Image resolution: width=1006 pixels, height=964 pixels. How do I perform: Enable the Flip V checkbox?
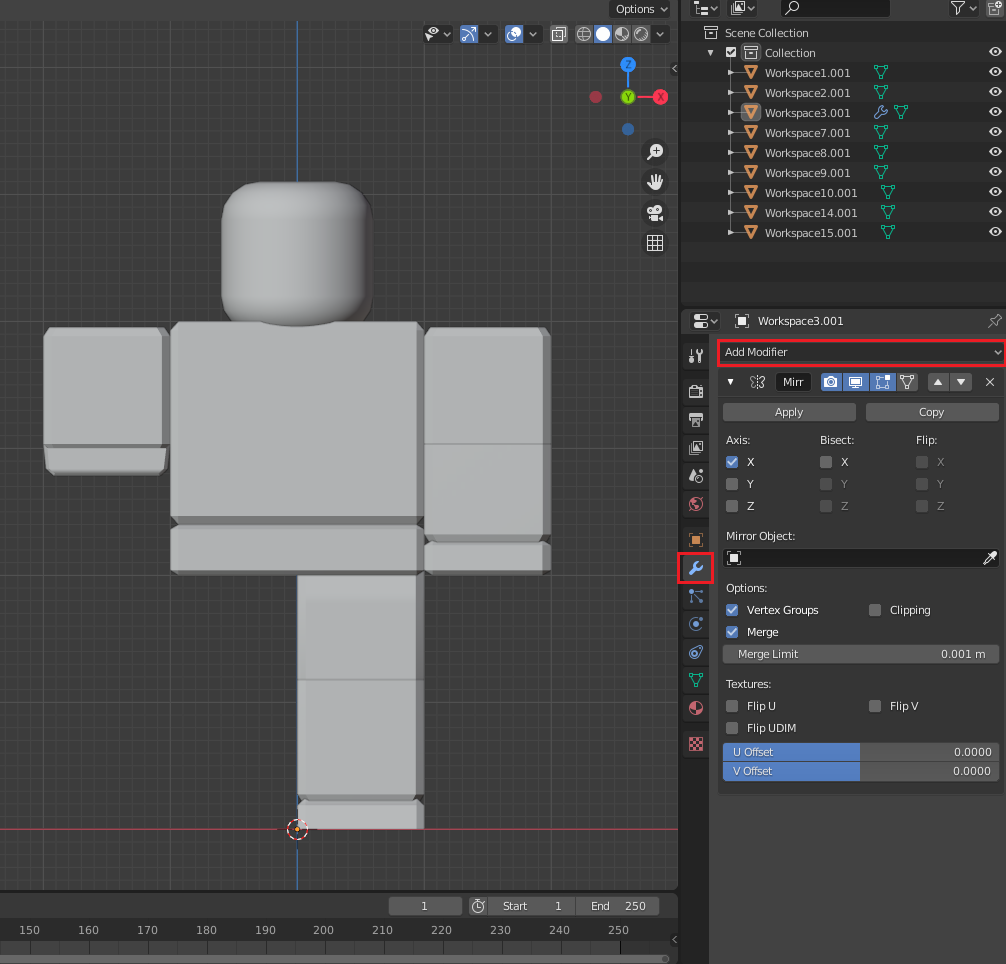875,706
